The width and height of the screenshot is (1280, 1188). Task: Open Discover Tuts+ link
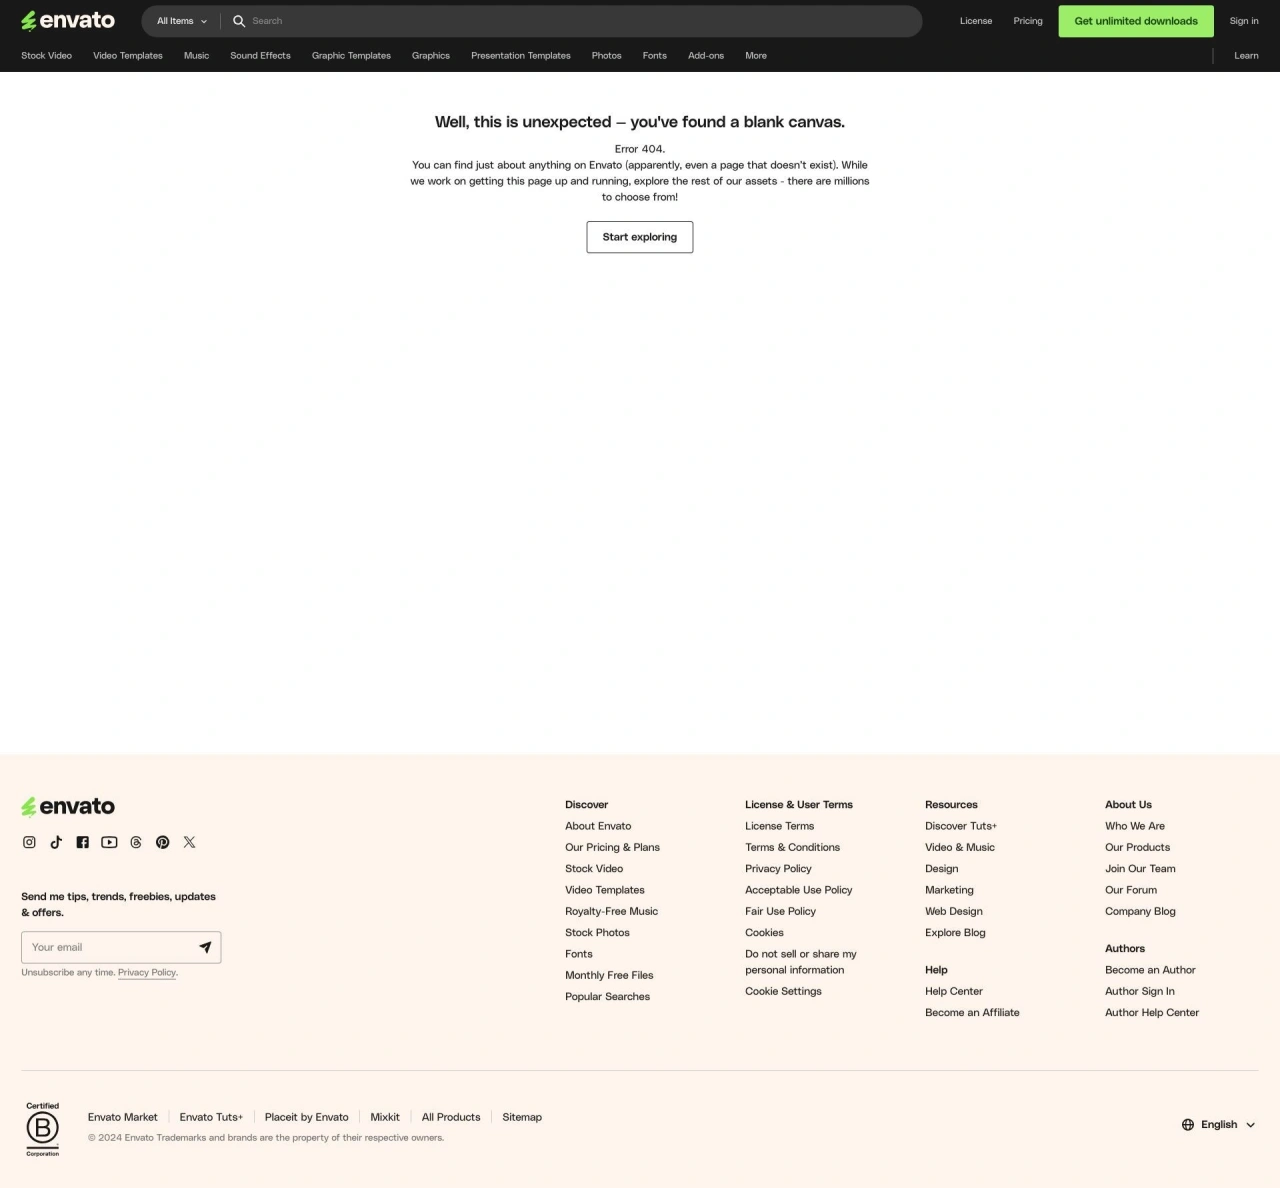click(961, 826)
